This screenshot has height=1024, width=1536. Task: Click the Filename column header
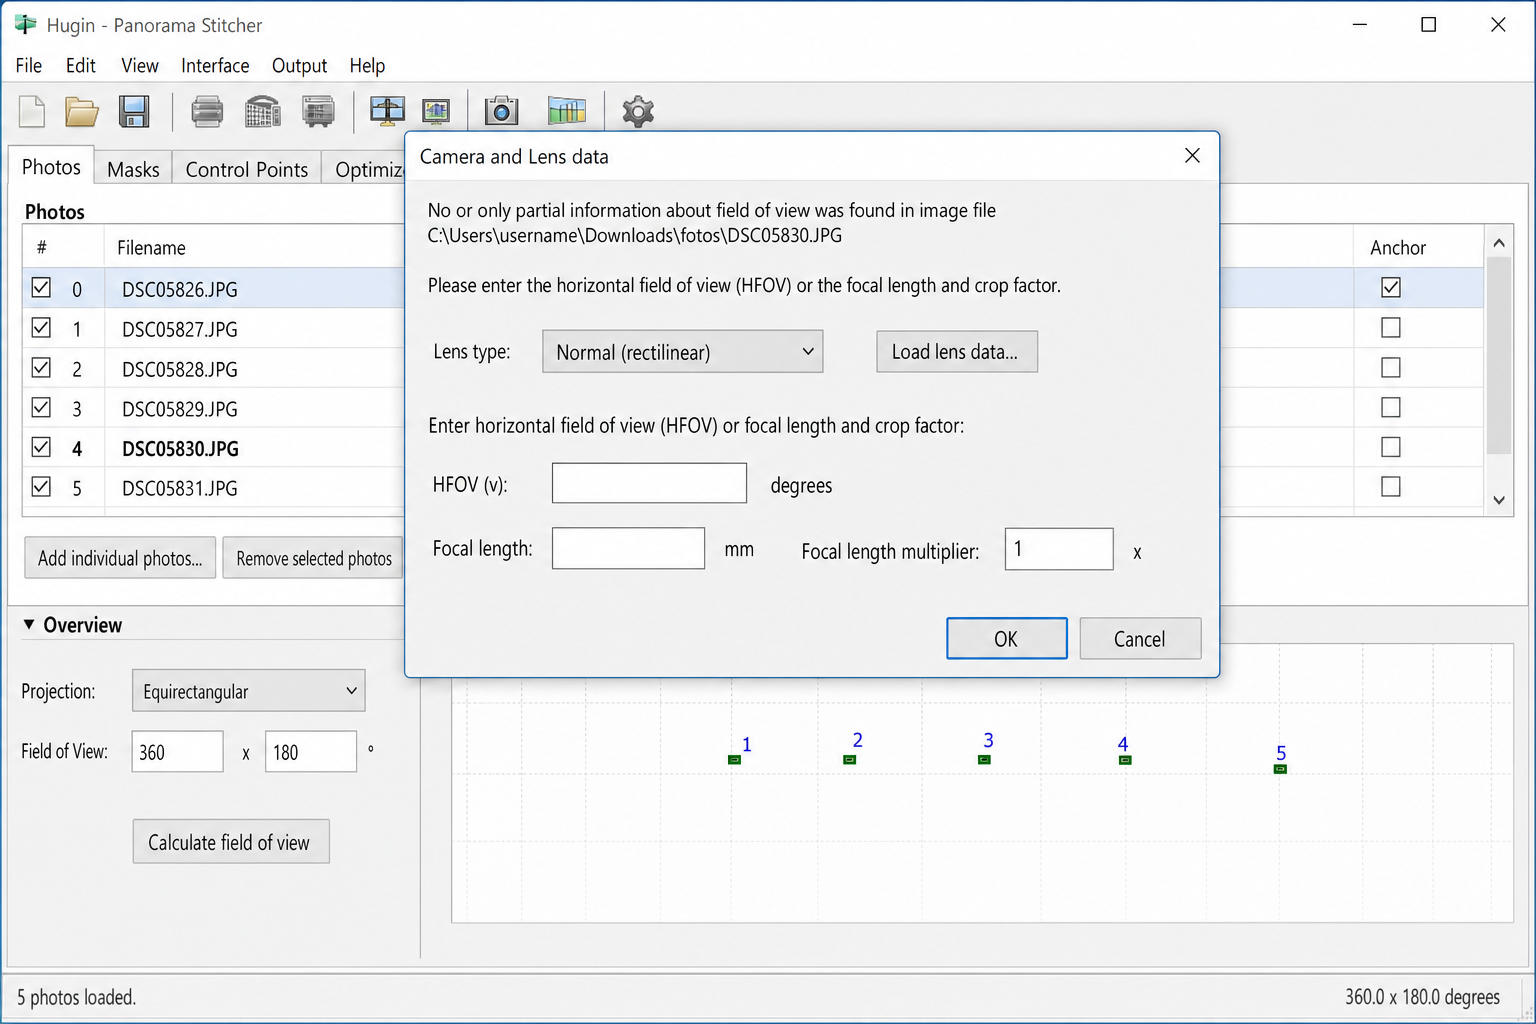tap(151, 248)
